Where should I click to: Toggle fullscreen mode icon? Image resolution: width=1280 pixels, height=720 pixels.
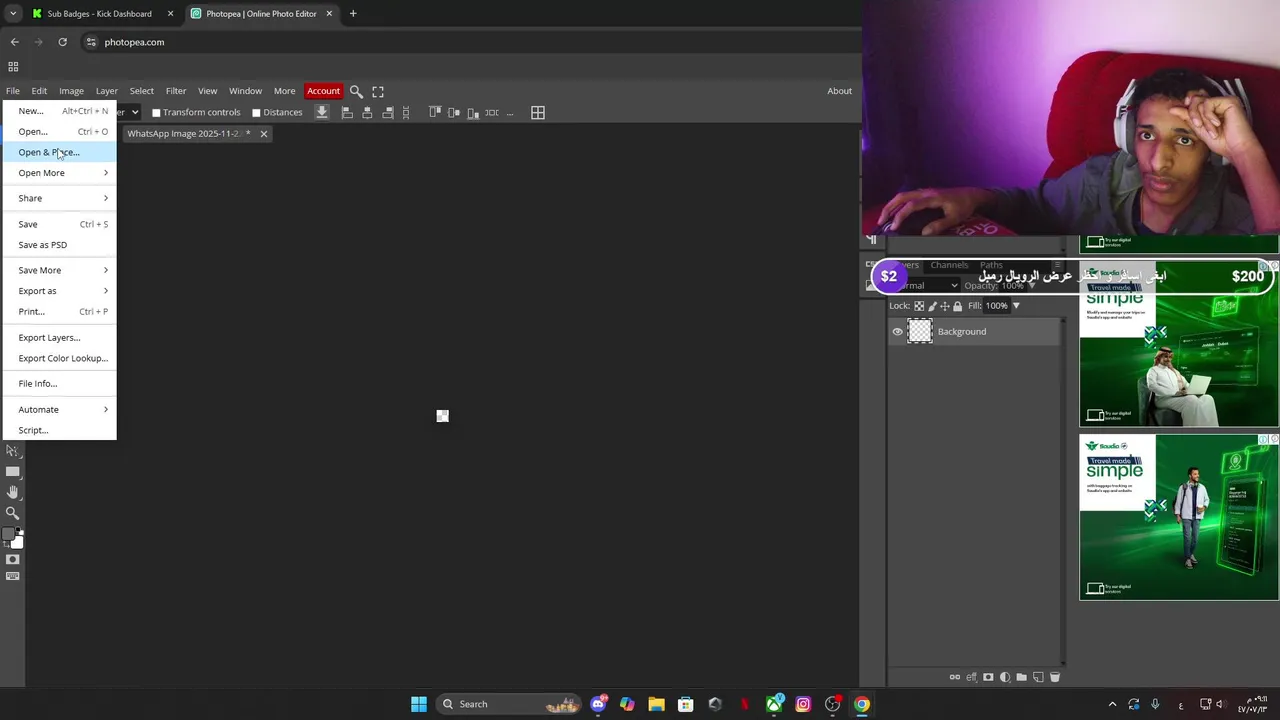(x=378, y=91)
